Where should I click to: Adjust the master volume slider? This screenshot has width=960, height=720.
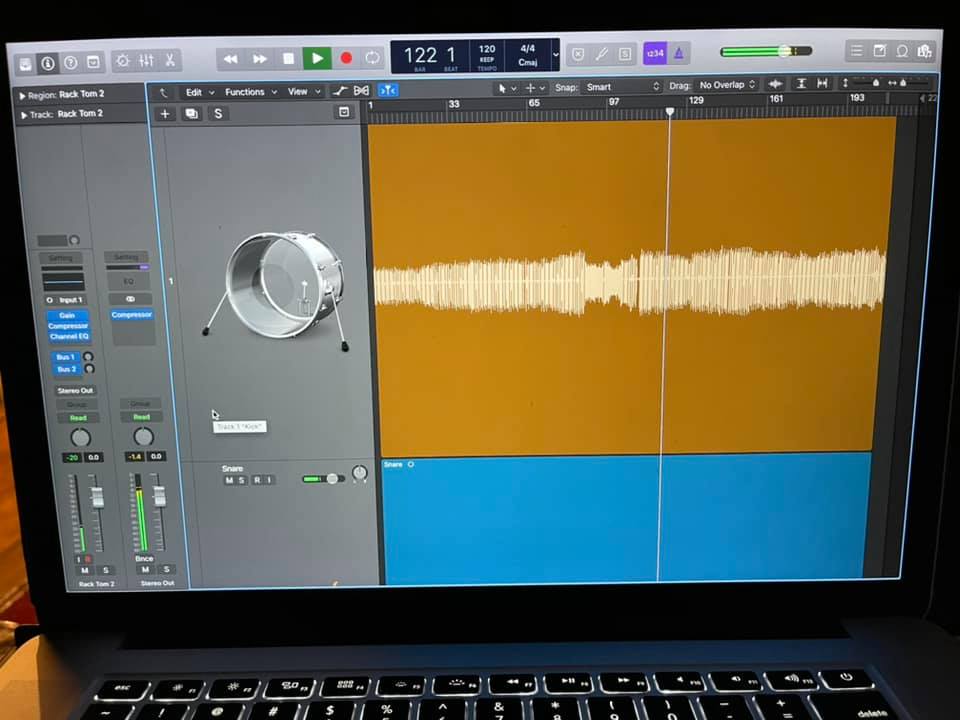[765, 51]
